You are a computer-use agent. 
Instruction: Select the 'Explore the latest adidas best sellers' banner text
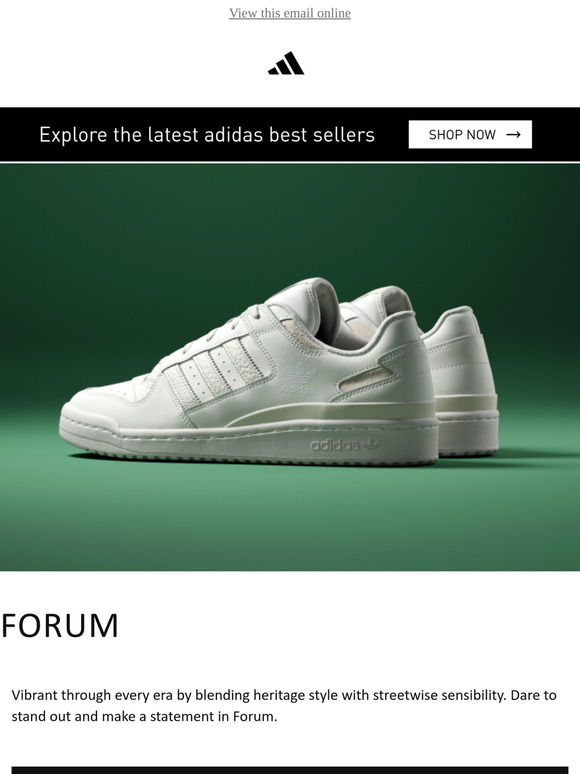(x=207, y=135)
